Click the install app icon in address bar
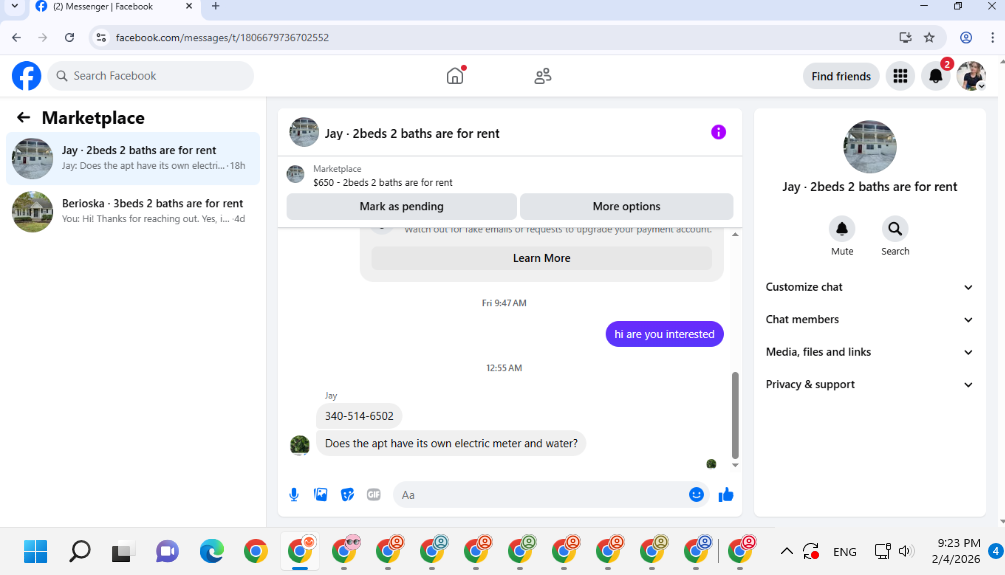Image resolution: width=1005 pixels, height=575 pixels. tap(905, 37)
